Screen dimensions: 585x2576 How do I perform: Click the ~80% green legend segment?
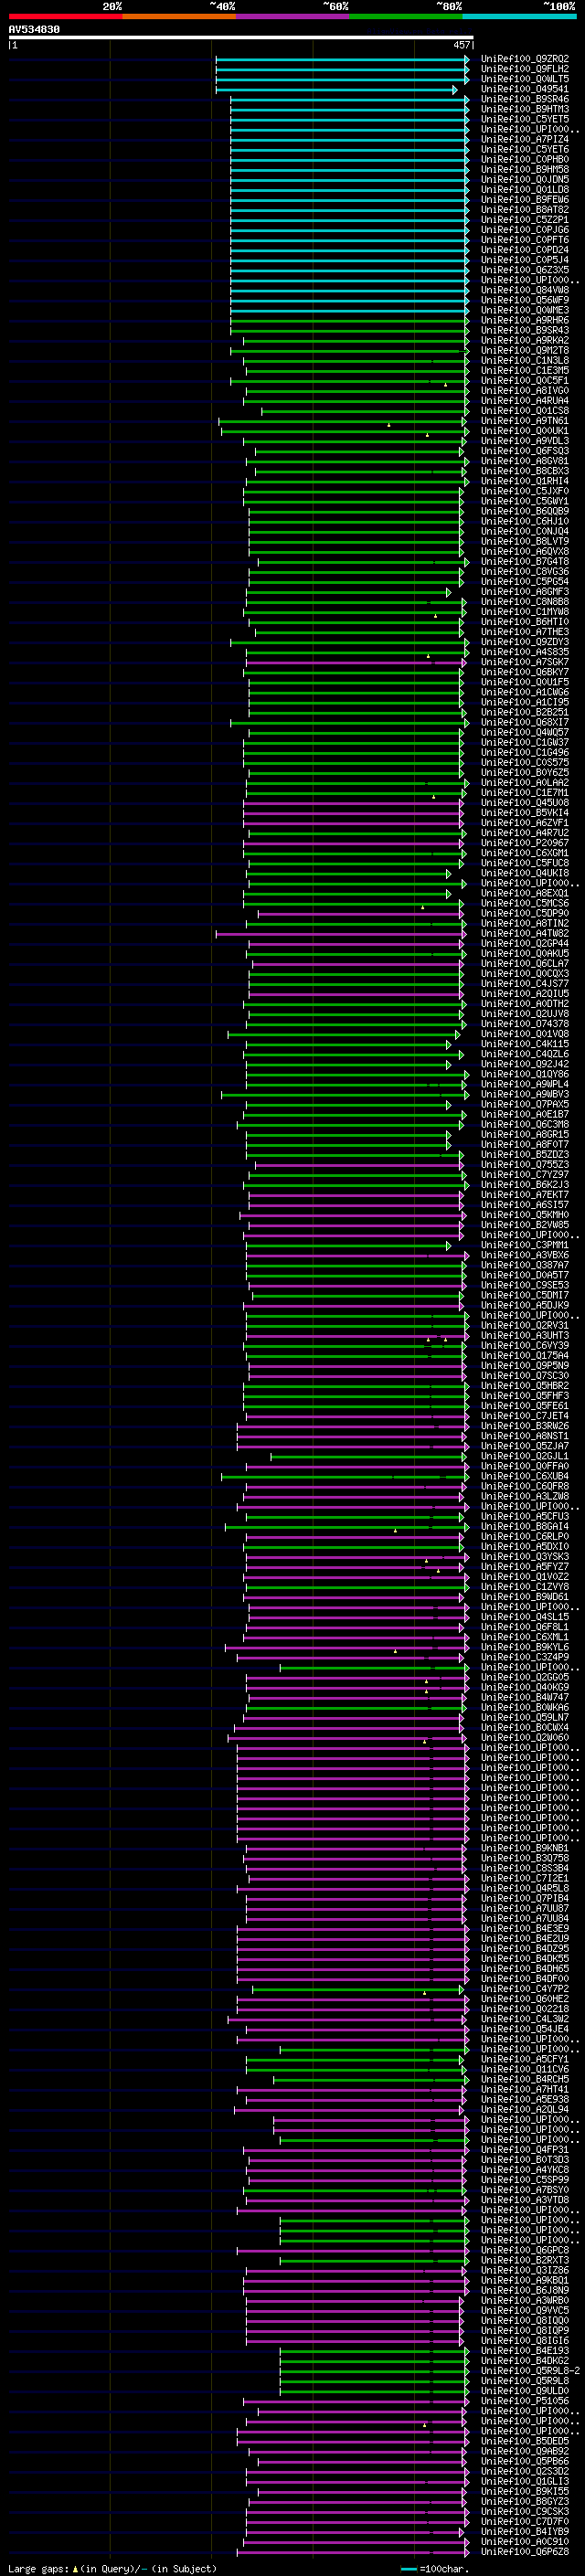(406, 16)
